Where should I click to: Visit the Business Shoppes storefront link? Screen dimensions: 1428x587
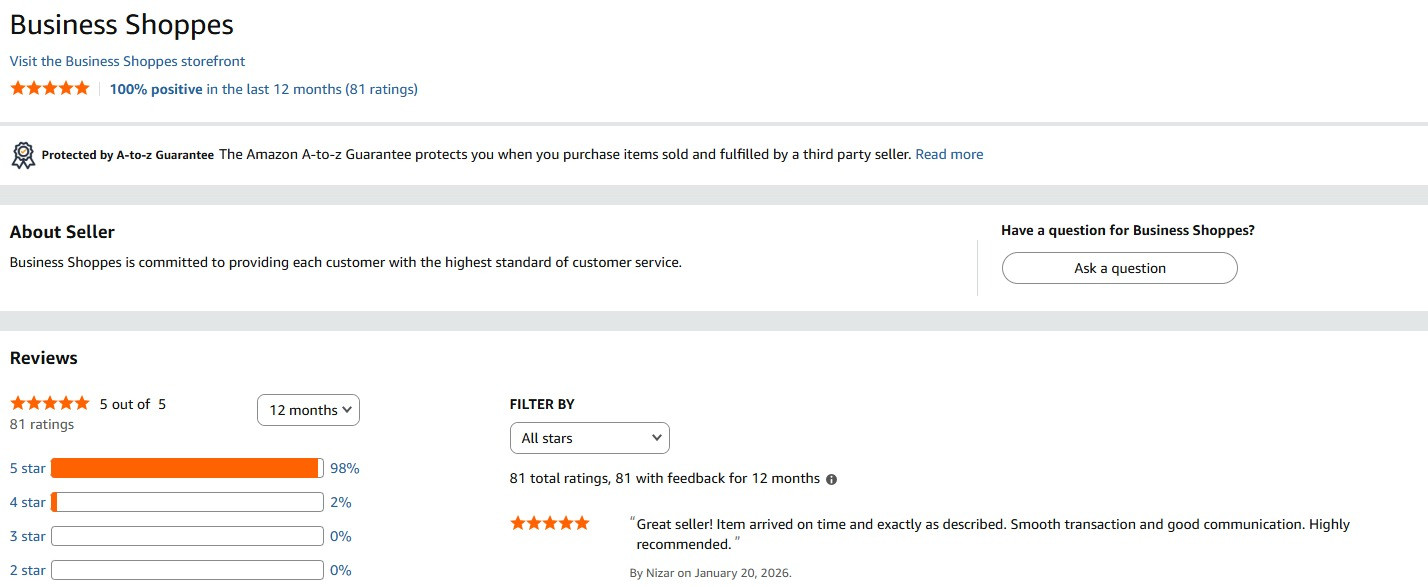127,61
